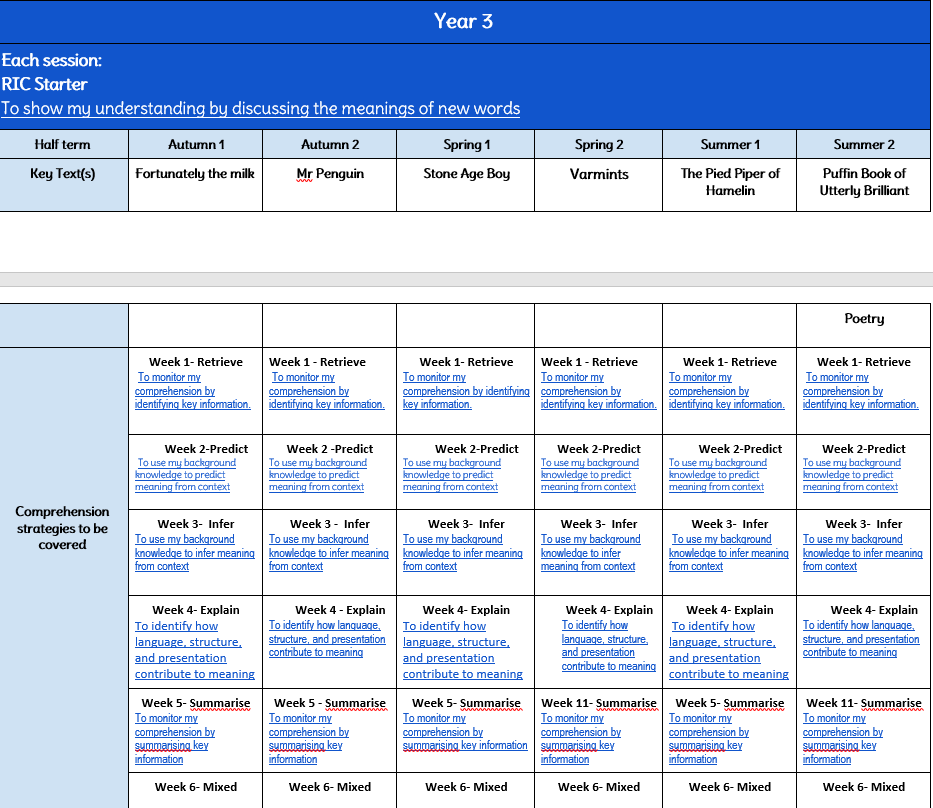Select the 'Stone Age Boy' cell
The height and width of the screenshot is (808, 933).
point(466,174)
